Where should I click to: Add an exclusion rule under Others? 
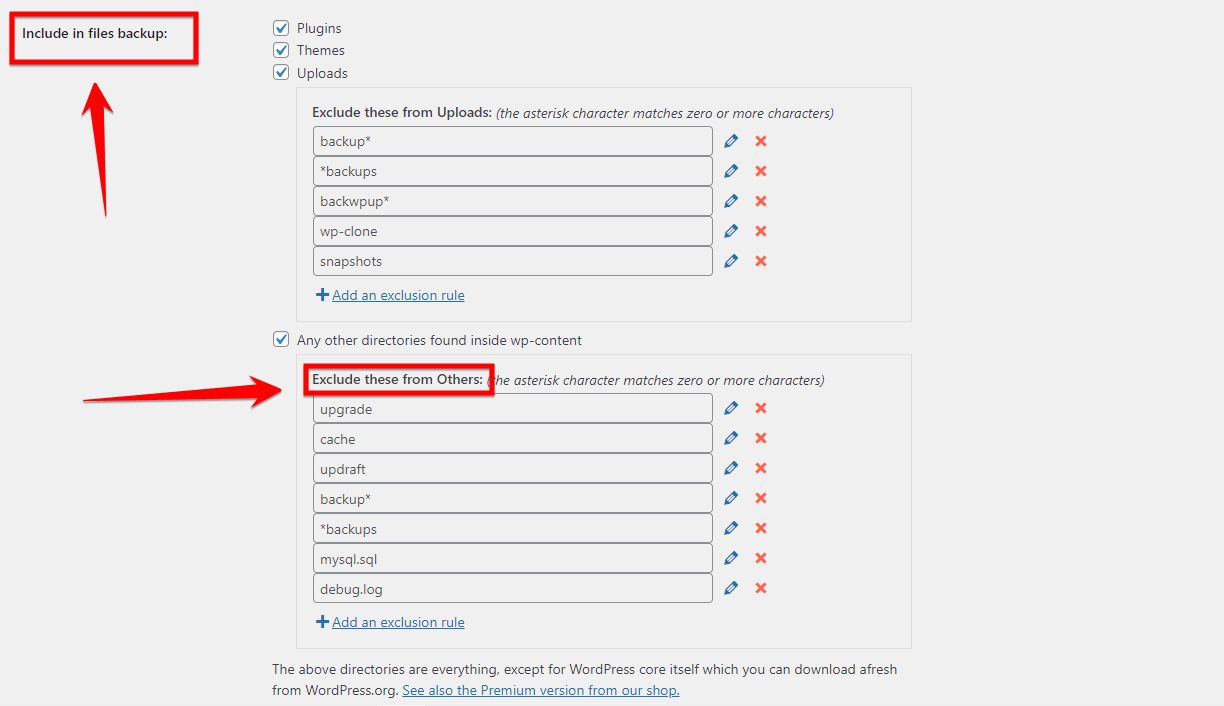(x=398, y=622)
